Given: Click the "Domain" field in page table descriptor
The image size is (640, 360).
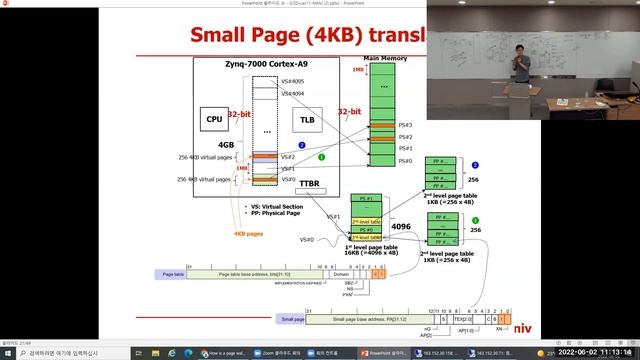Looking at the screenshot, I should [x=341, y=274].
